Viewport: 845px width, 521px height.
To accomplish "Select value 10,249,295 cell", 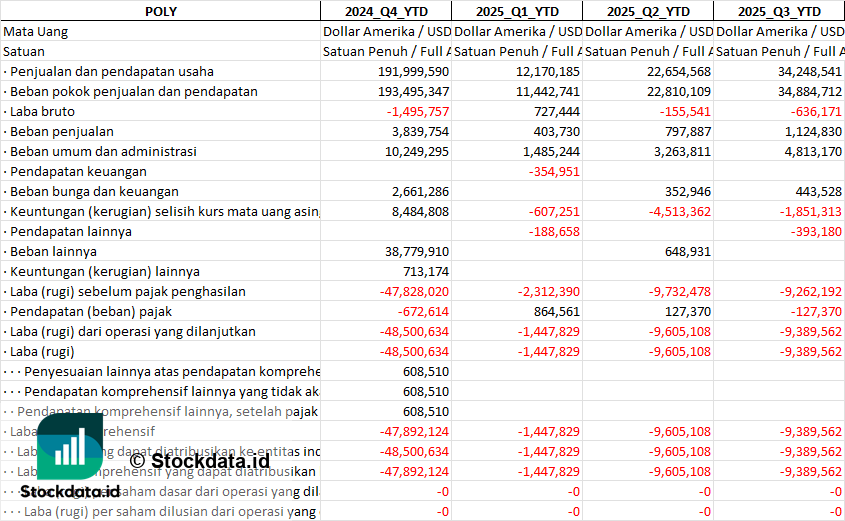I will coord(417,151).
